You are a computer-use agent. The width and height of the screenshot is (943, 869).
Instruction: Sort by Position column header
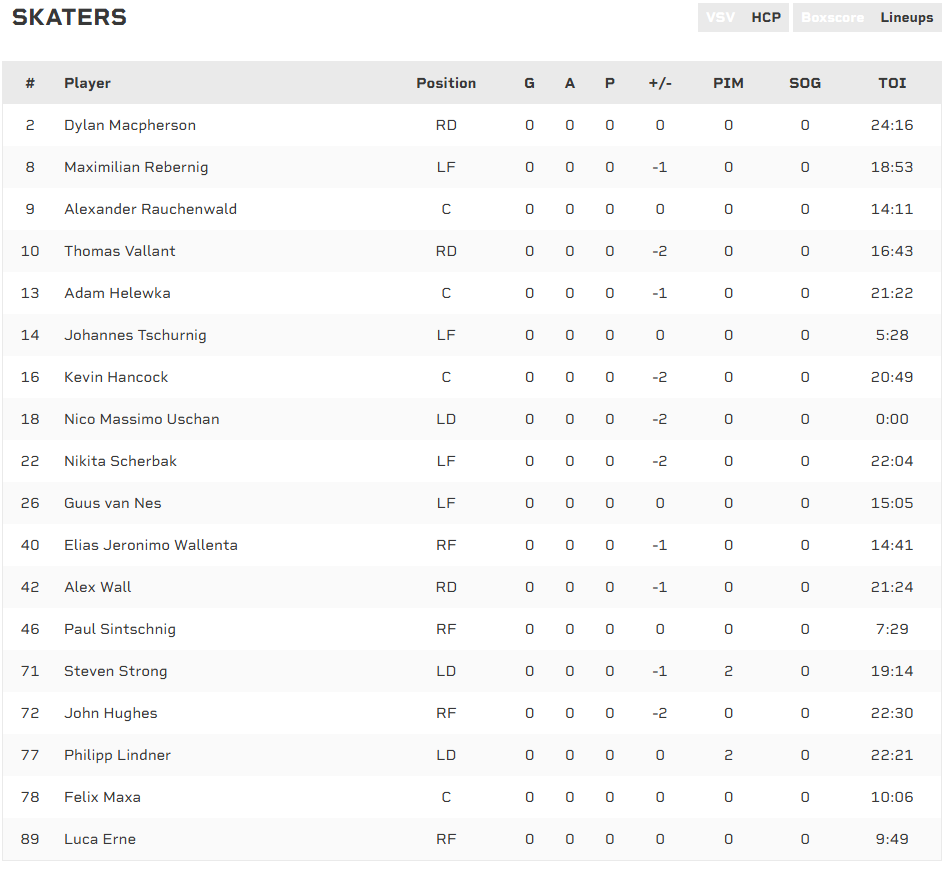pos(446,83)
